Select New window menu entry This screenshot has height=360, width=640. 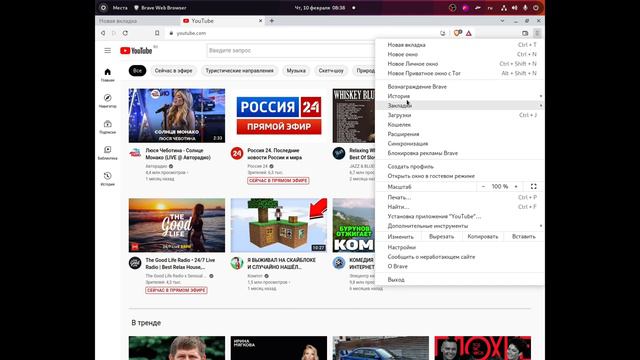tap(460, 54)
